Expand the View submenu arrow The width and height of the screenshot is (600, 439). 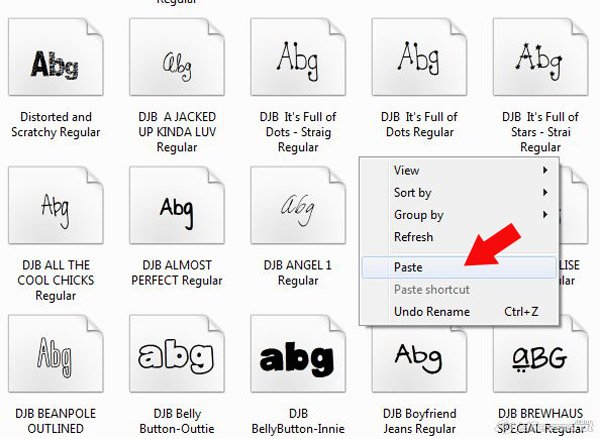pos(545,170)
